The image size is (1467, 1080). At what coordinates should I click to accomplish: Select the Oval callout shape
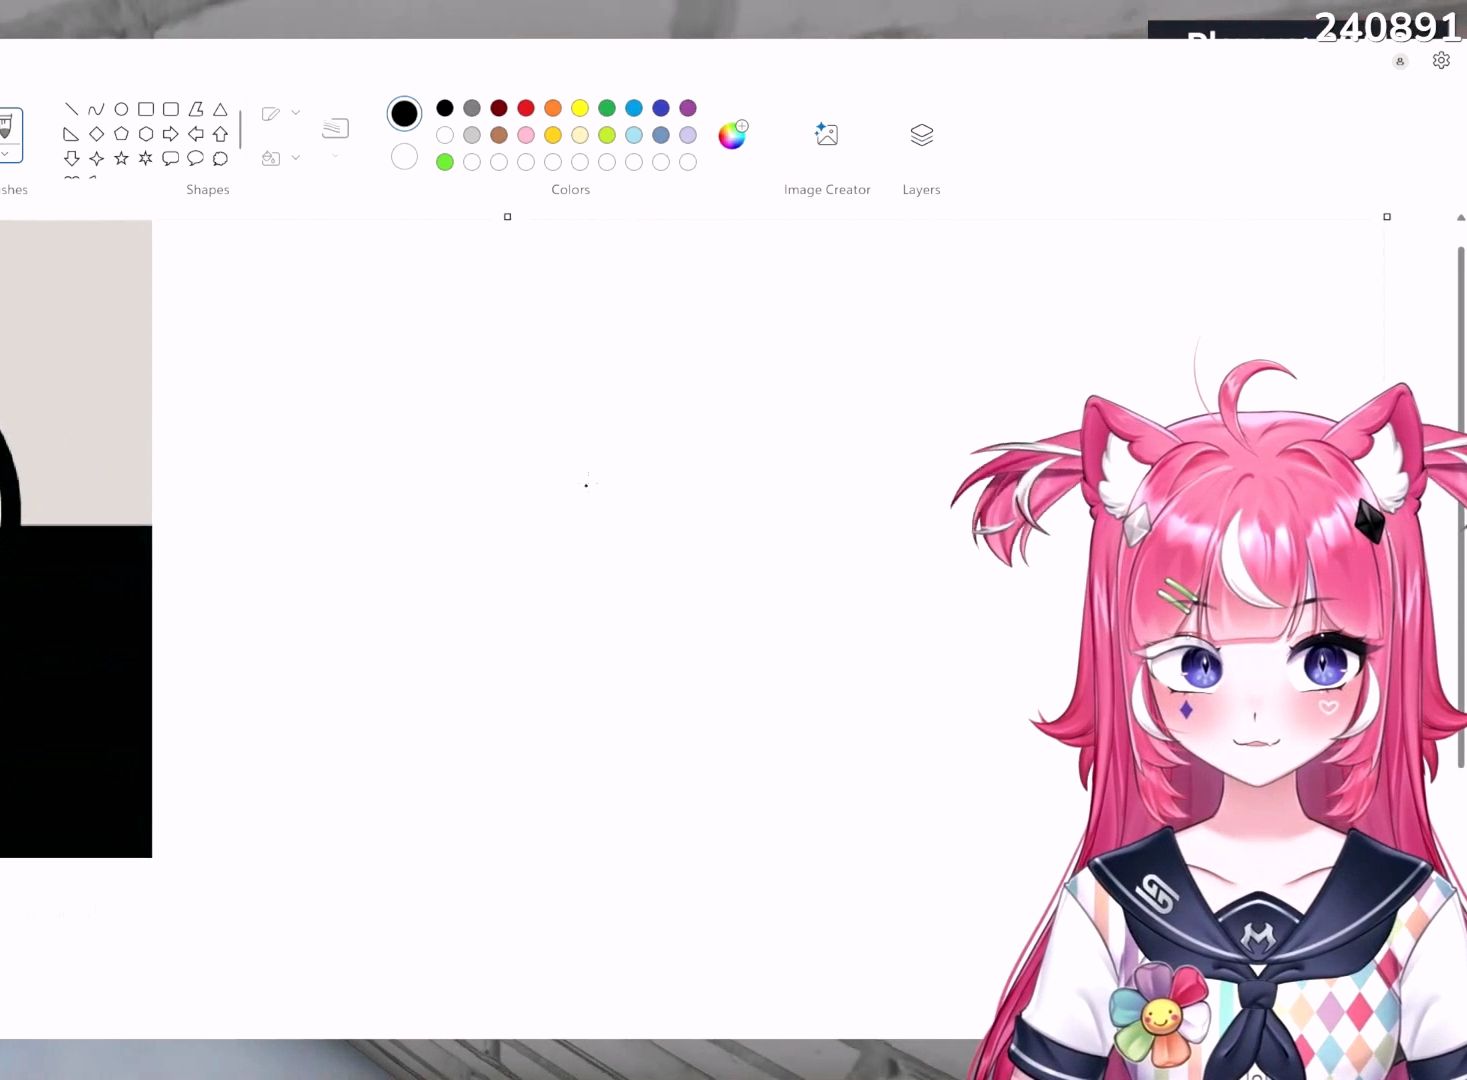pos(196,158)
